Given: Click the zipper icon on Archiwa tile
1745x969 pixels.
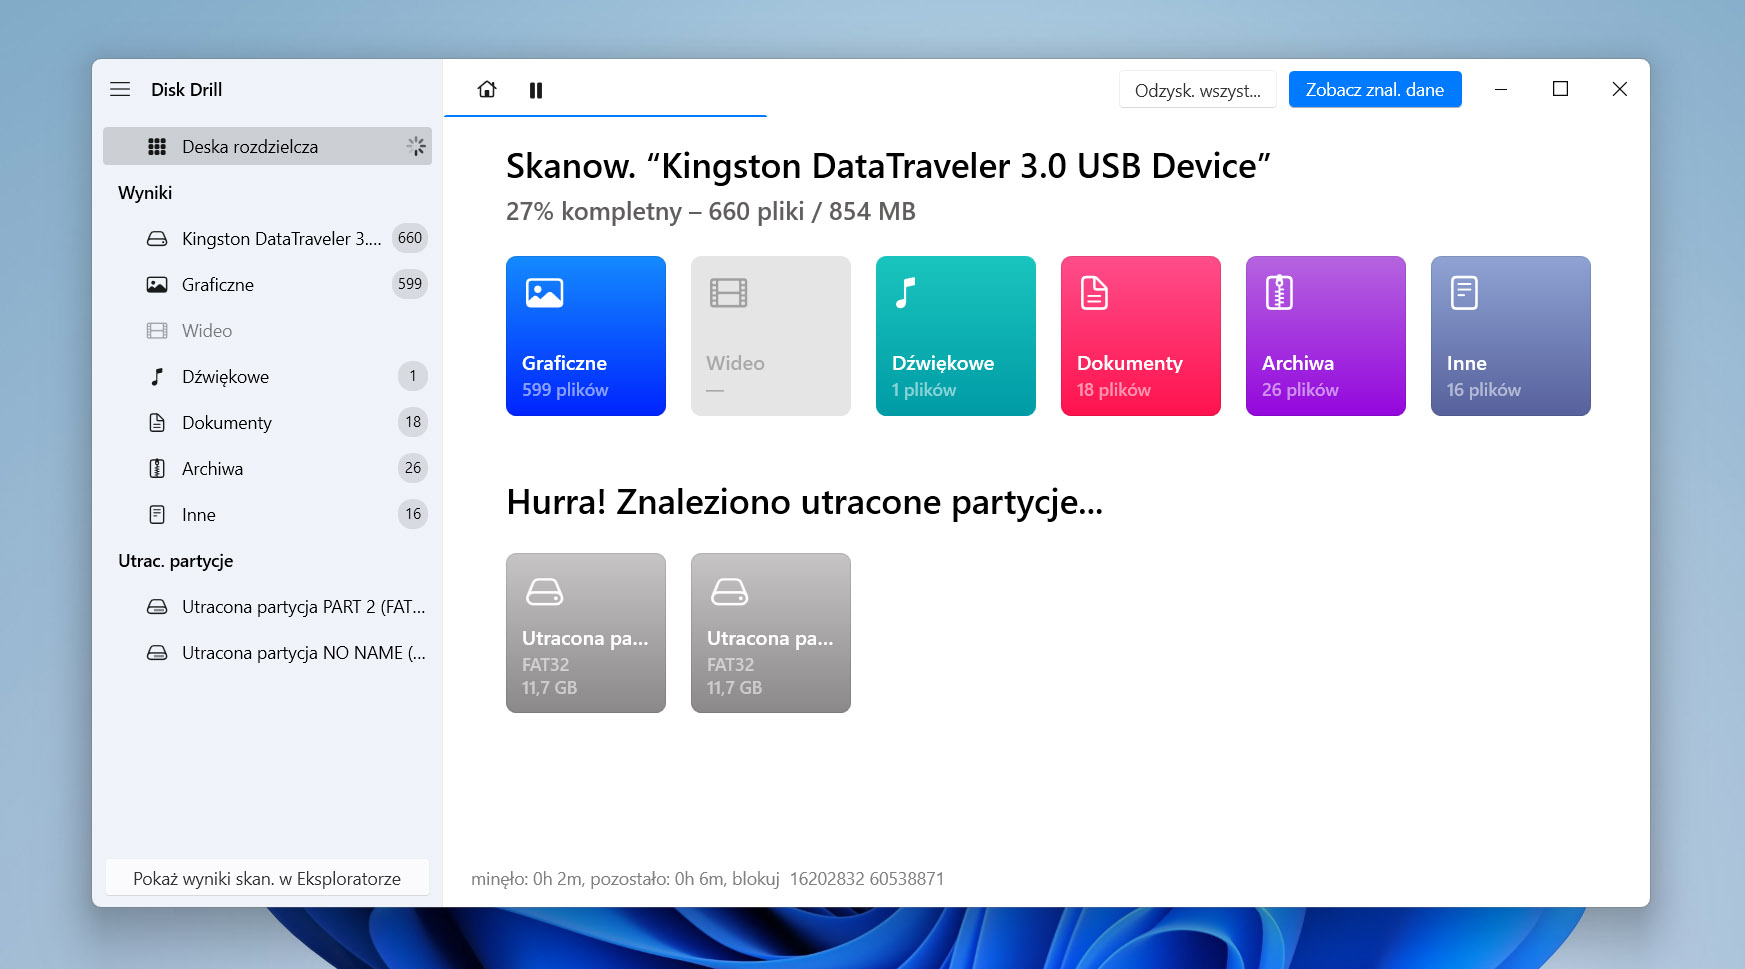Looking at the screenshot, I should tap(1279, 293).
